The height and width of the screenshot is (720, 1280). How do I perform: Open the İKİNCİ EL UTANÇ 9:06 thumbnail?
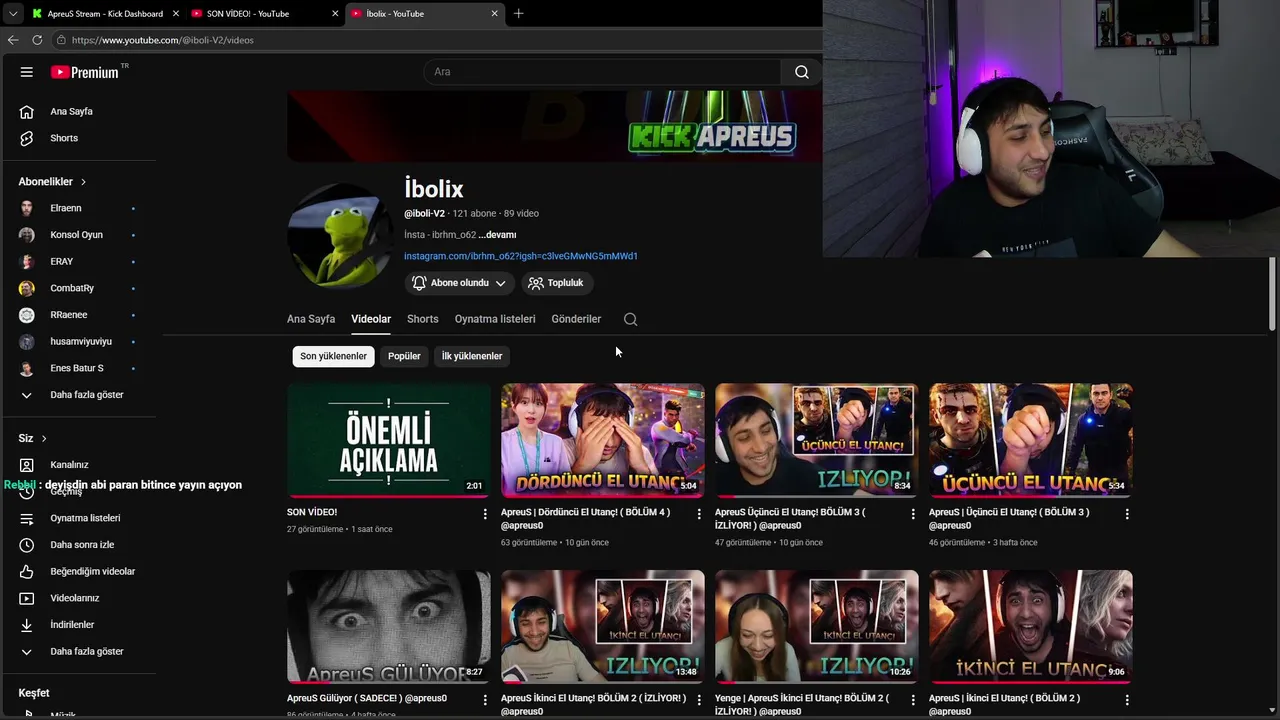(1031, 627)
